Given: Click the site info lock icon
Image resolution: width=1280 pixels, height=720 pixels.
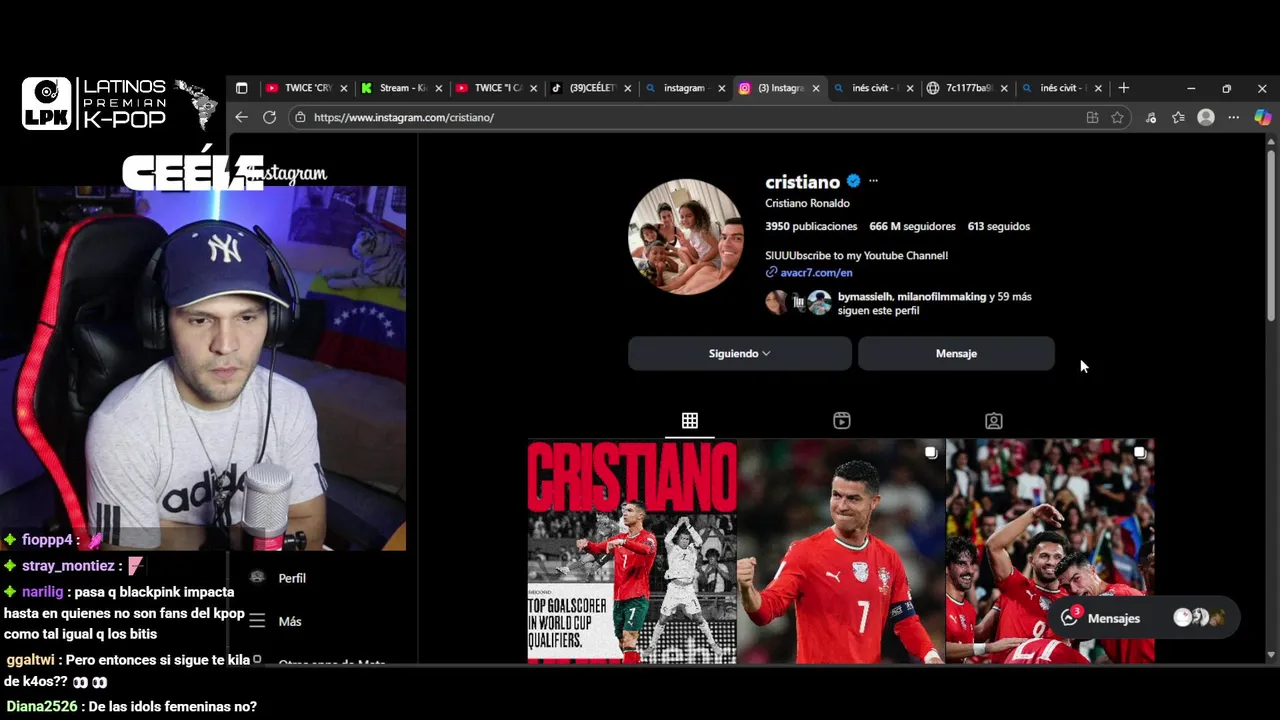Looking at the screenshot, I should click(x=300, y=117).
